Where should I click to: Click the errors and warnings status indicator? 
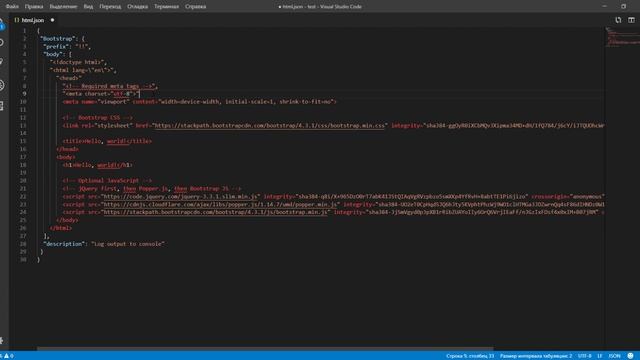tap(8, 356)
